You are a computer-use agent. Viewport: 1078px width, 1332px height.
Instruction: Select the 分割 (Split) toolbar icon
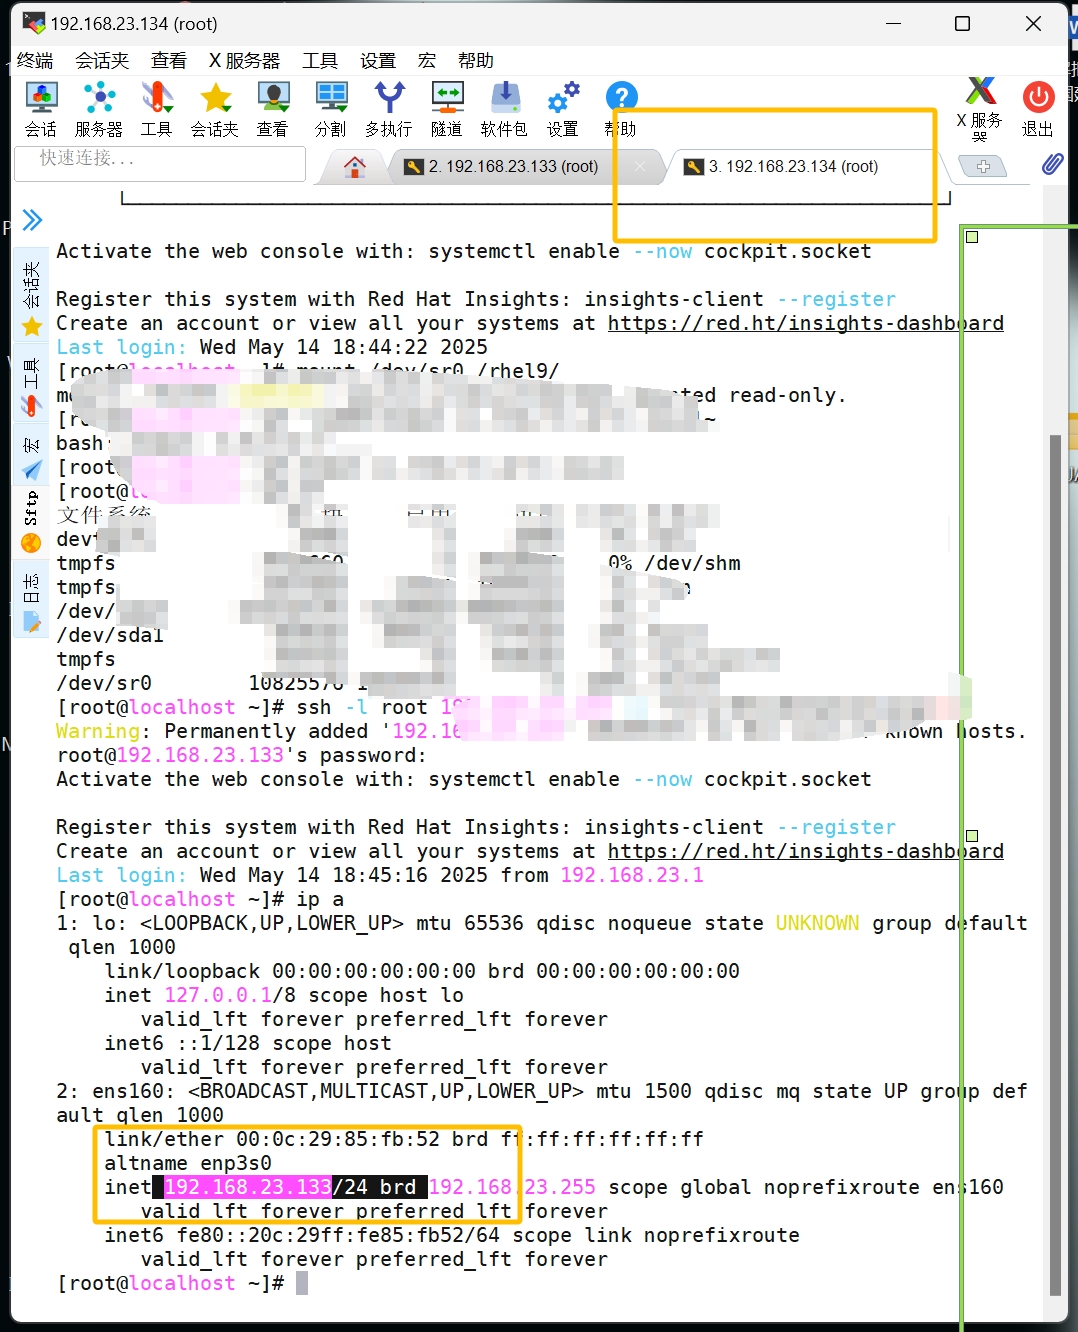pyautogui.click(x=331, y=109)
